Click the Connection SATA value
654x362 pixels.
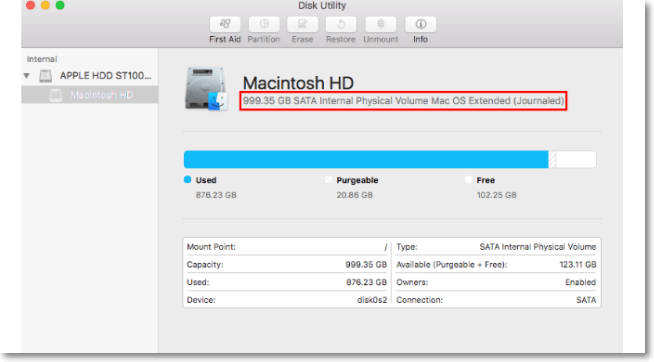pos(586,300)
